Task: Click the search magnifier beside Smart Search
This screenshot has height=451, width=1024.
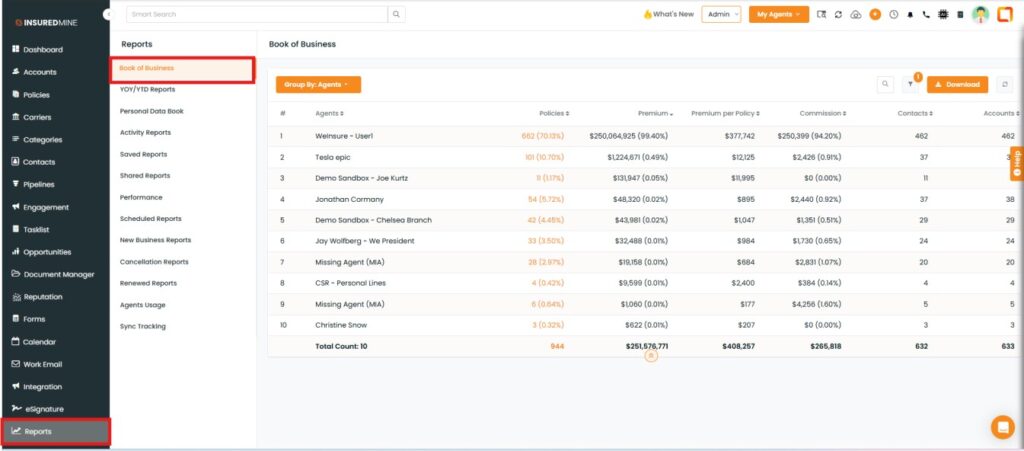Action: click(397, 14)
